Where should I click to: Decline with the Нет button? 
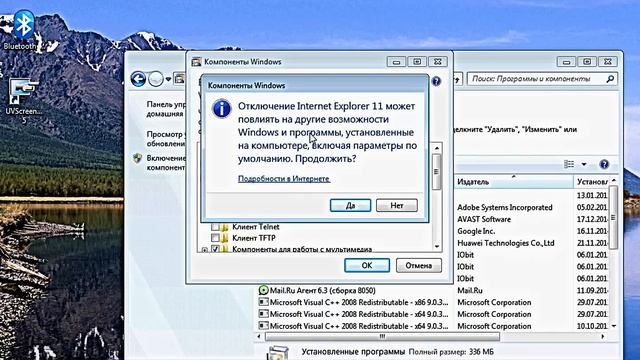point(397,205)
